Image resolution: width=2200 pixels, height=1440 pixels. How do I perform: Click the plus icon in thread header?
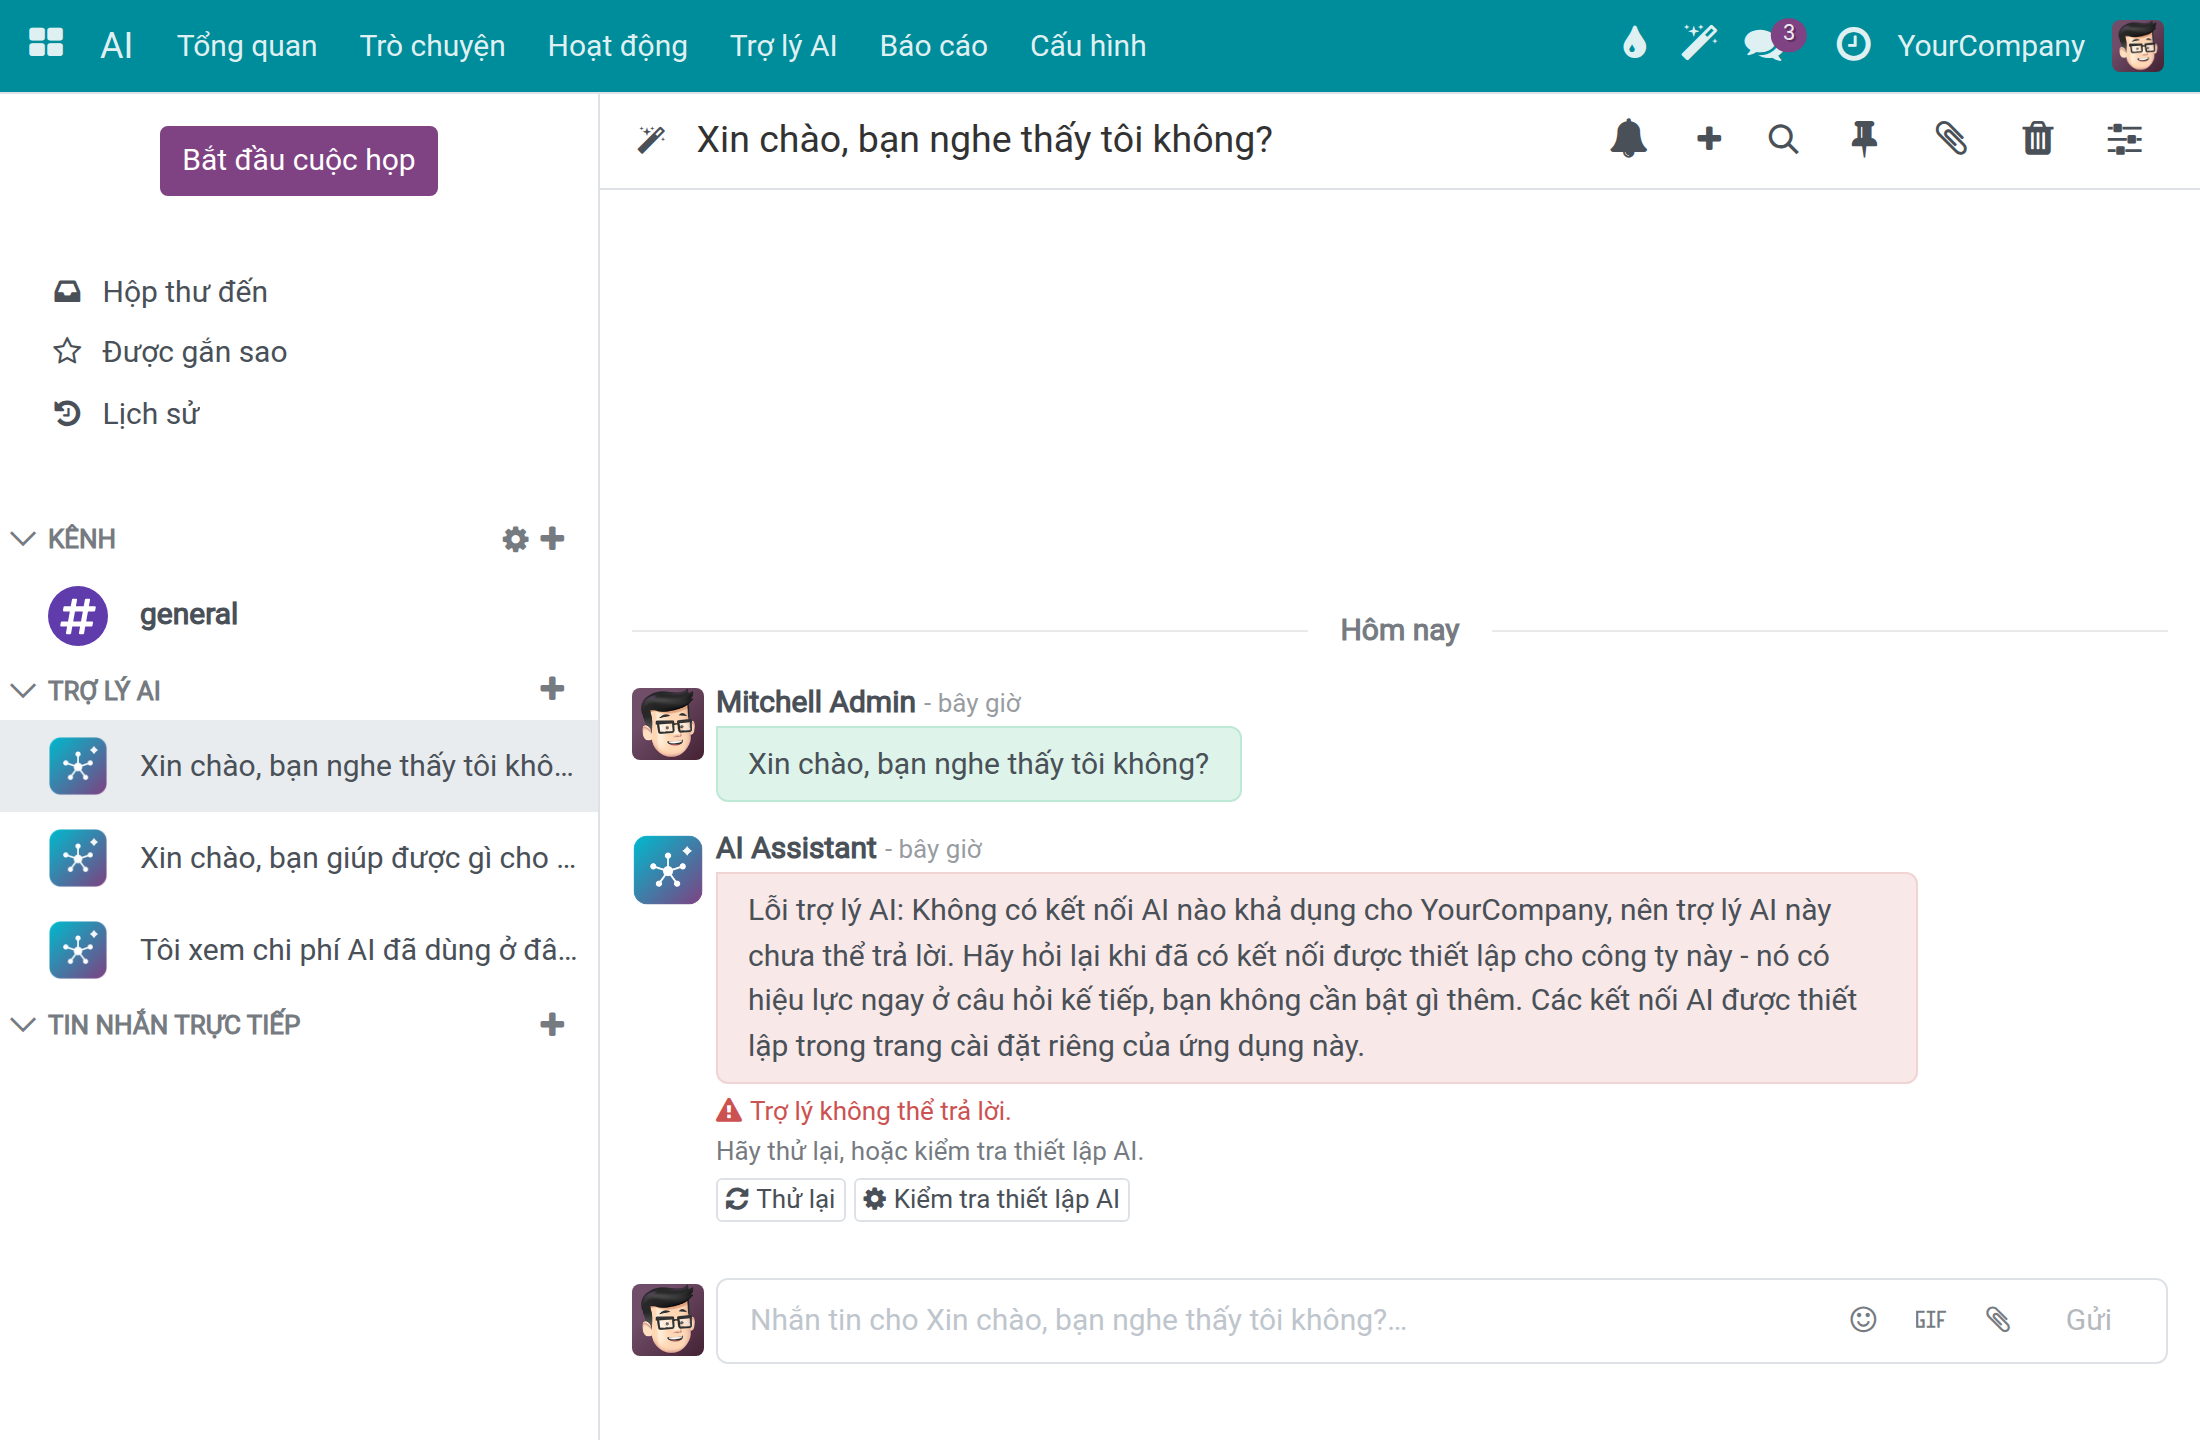pos(1709,138)
